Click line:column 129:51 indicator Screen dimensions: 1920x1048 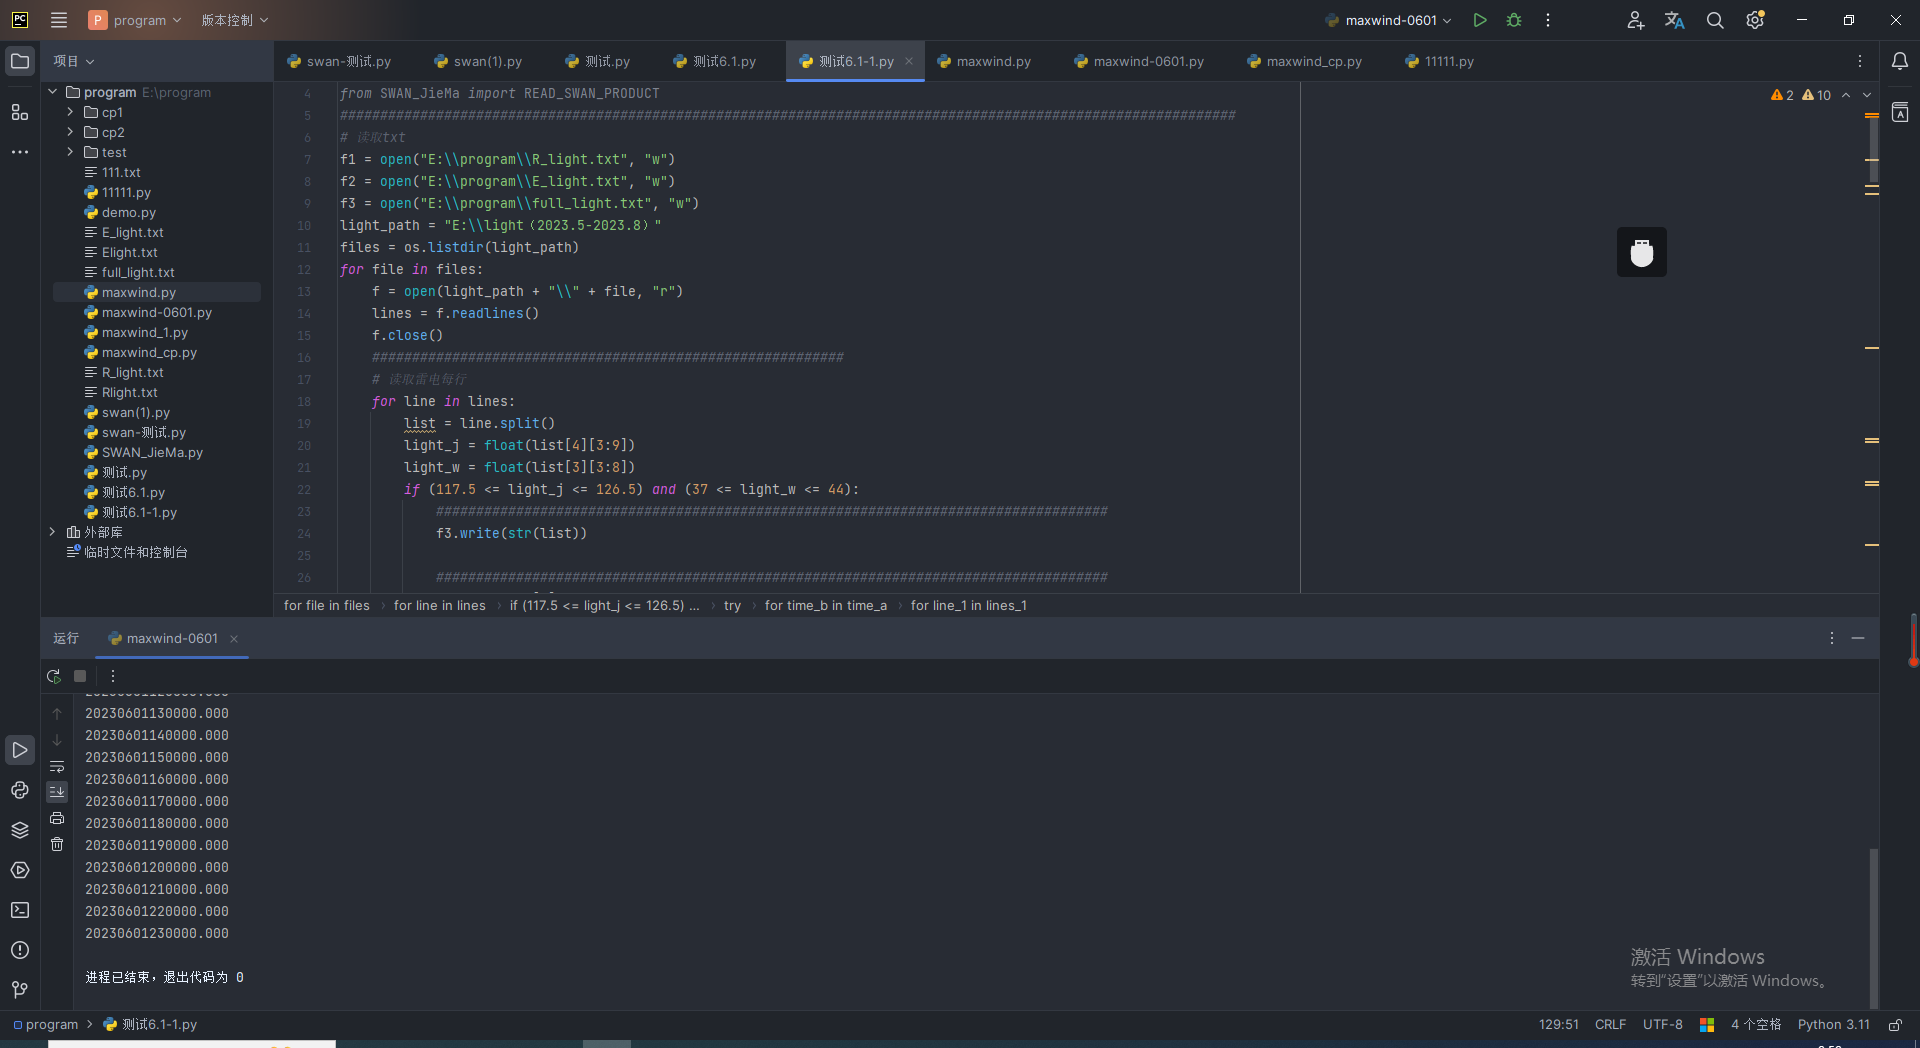(x=1558, y=1025)
